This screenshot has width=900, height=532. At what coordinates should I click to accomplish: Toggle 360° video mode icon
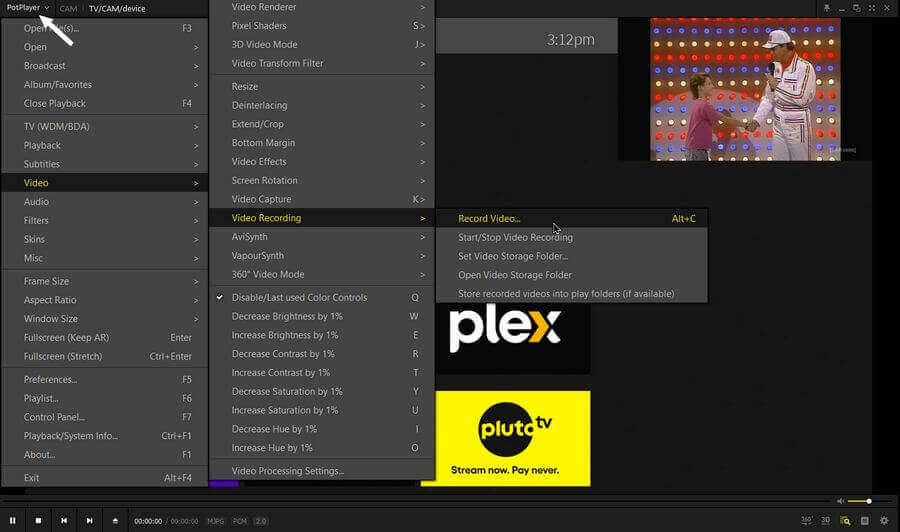(806, 520)
